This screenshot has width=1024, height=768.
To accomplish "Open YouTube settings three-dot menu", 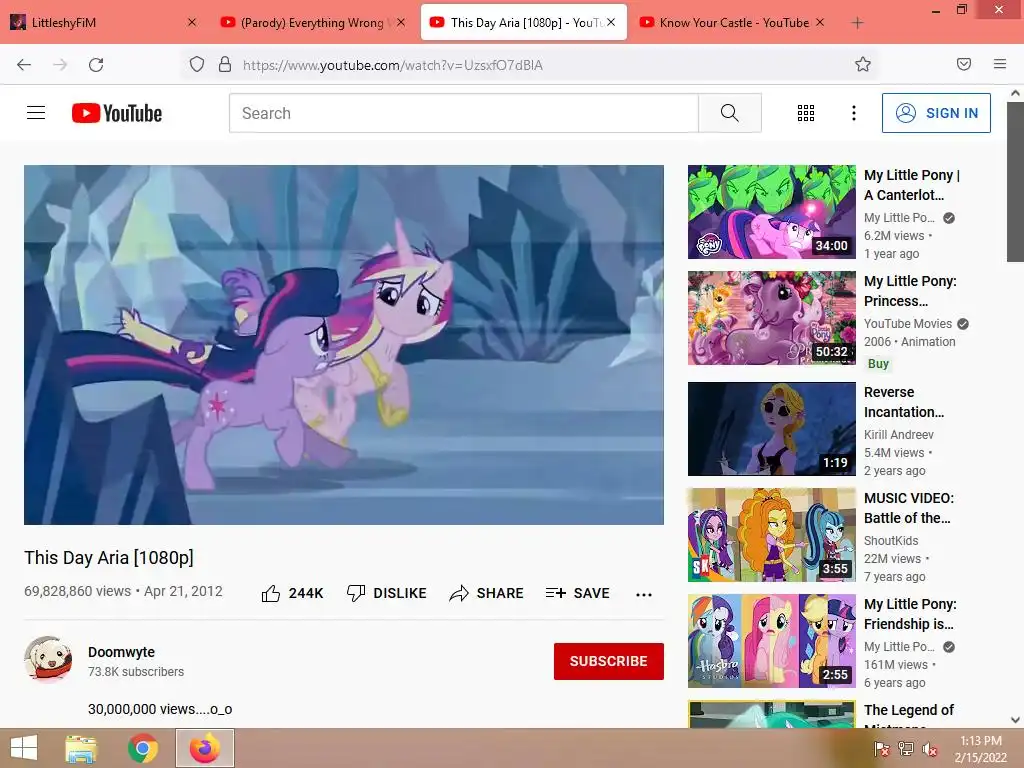I will coord(854,113).
